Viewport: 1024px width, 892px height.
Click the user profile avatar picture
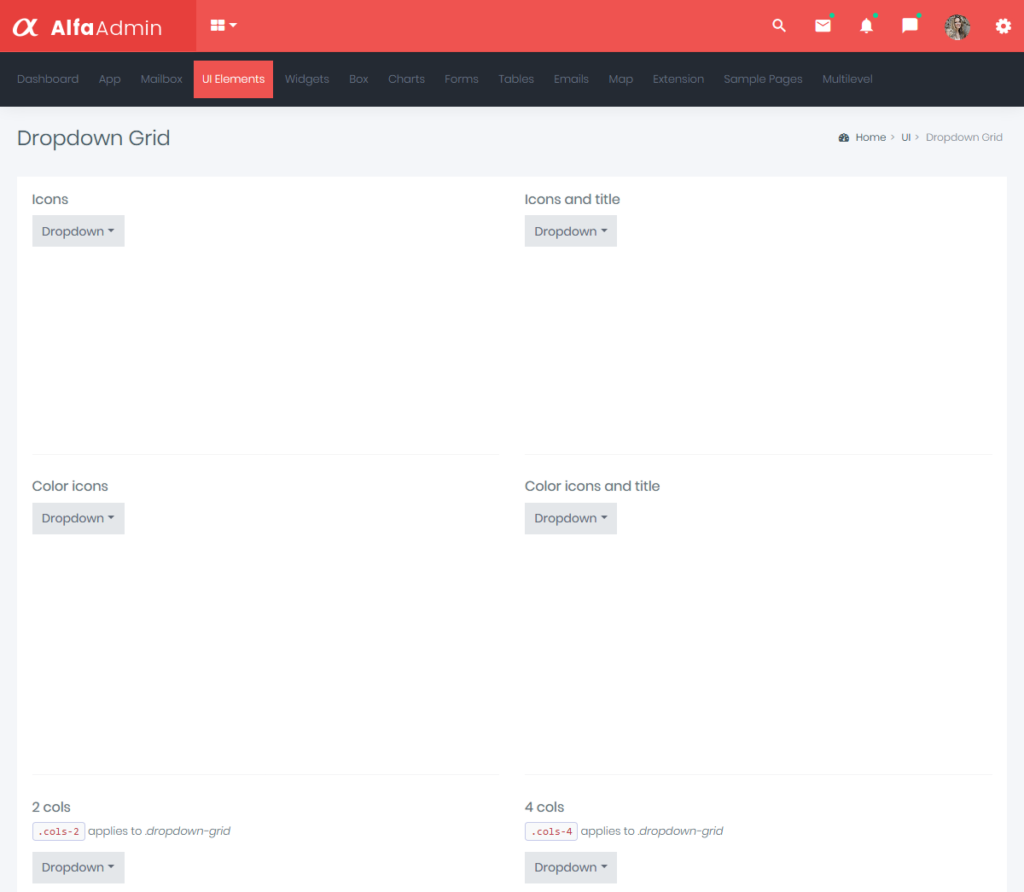[957, 26]
